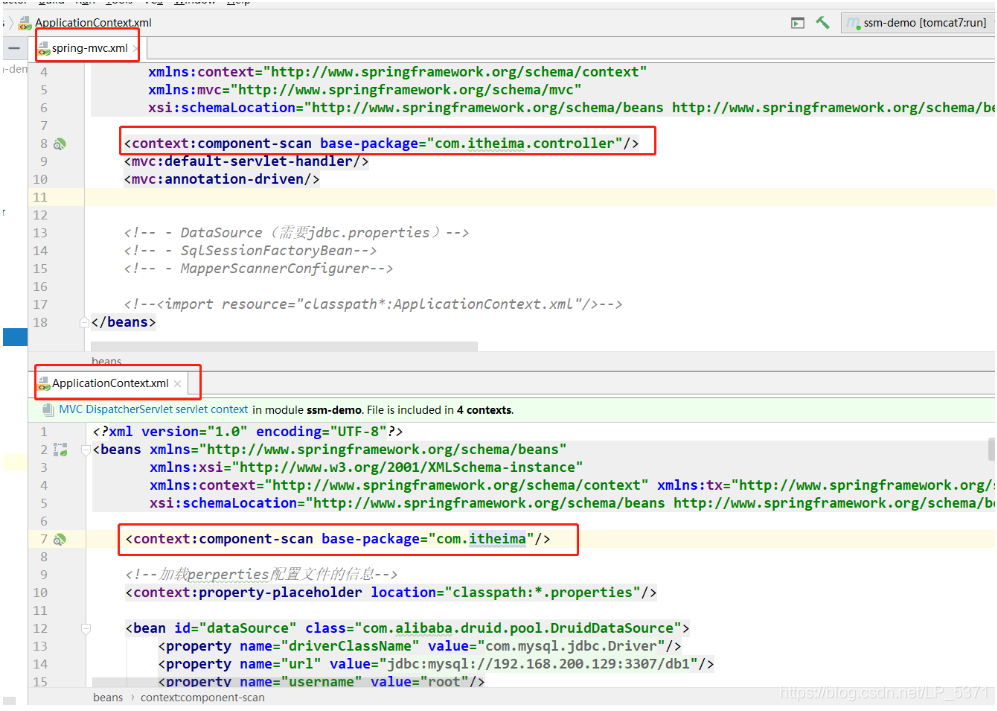Click the file icon on the ApplicationContext.xml tab
The width and height of the screenshot is (997, 711).
point(44,384)
